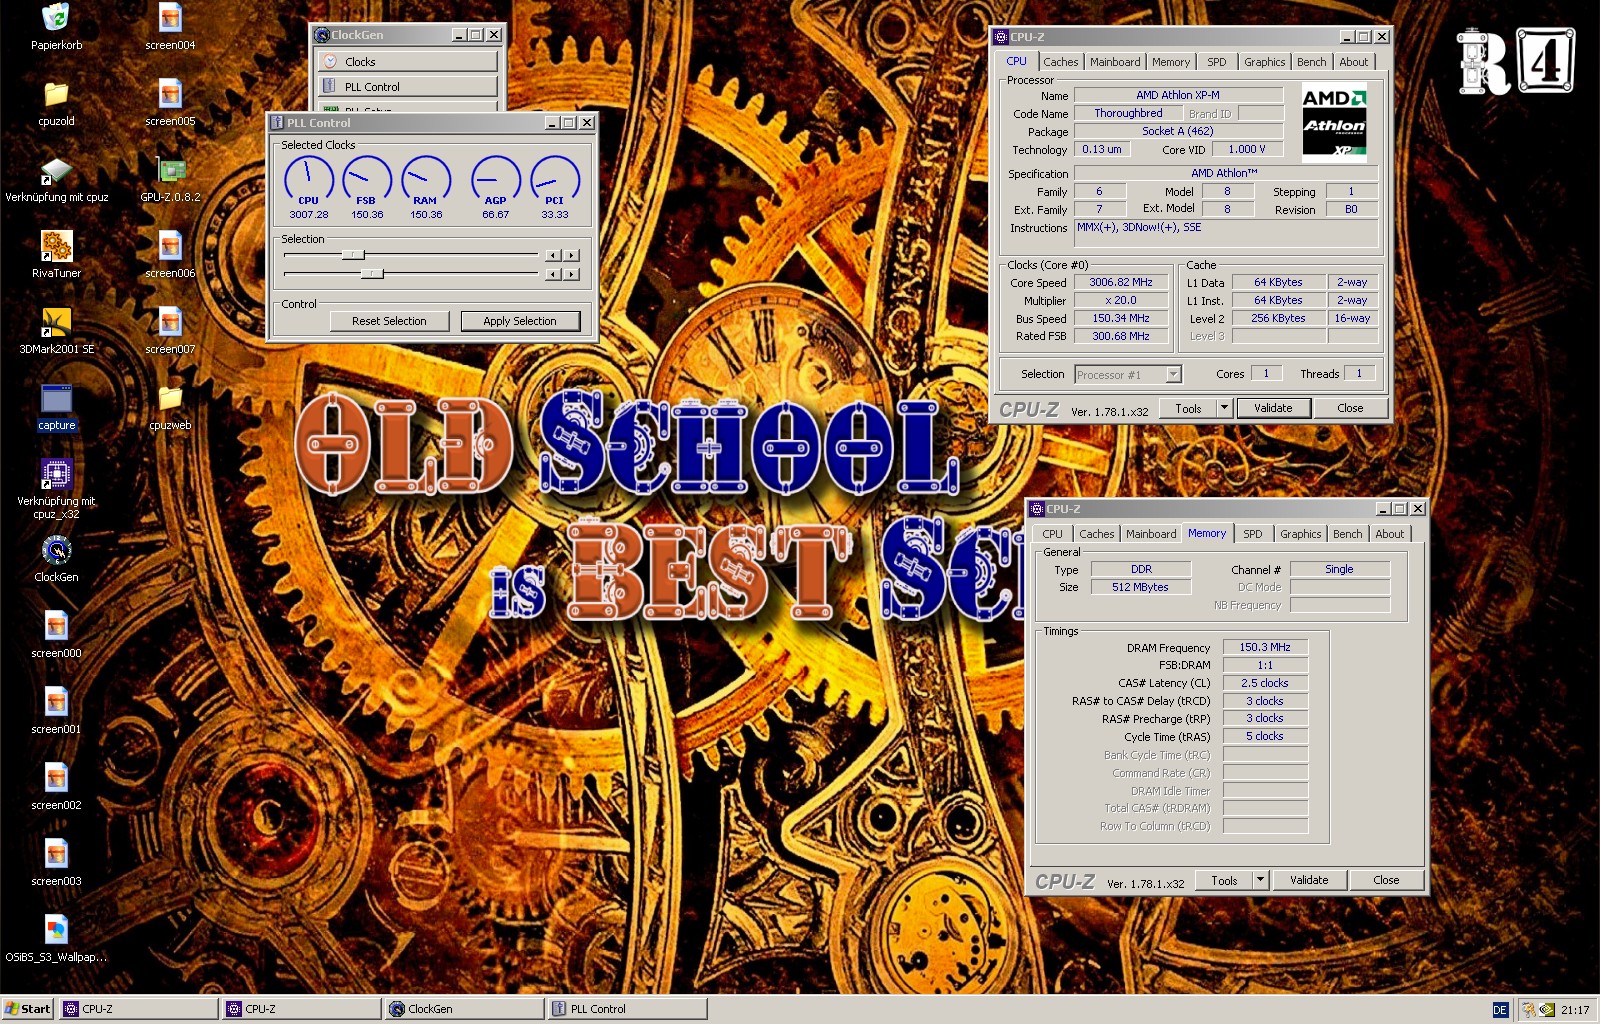Select screen003 file icon
The image size is (1600, 1024).
coord(56,854)
